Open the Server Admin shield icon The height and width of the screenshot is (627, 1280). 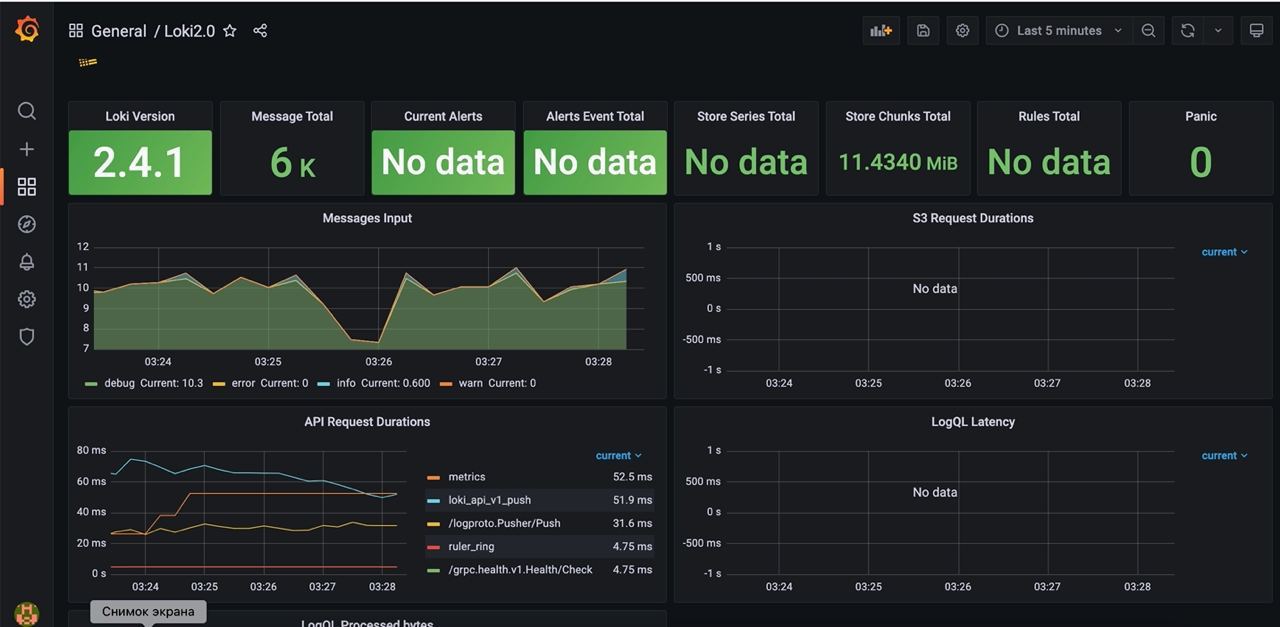pyautogui.click(x=27, y=337)
